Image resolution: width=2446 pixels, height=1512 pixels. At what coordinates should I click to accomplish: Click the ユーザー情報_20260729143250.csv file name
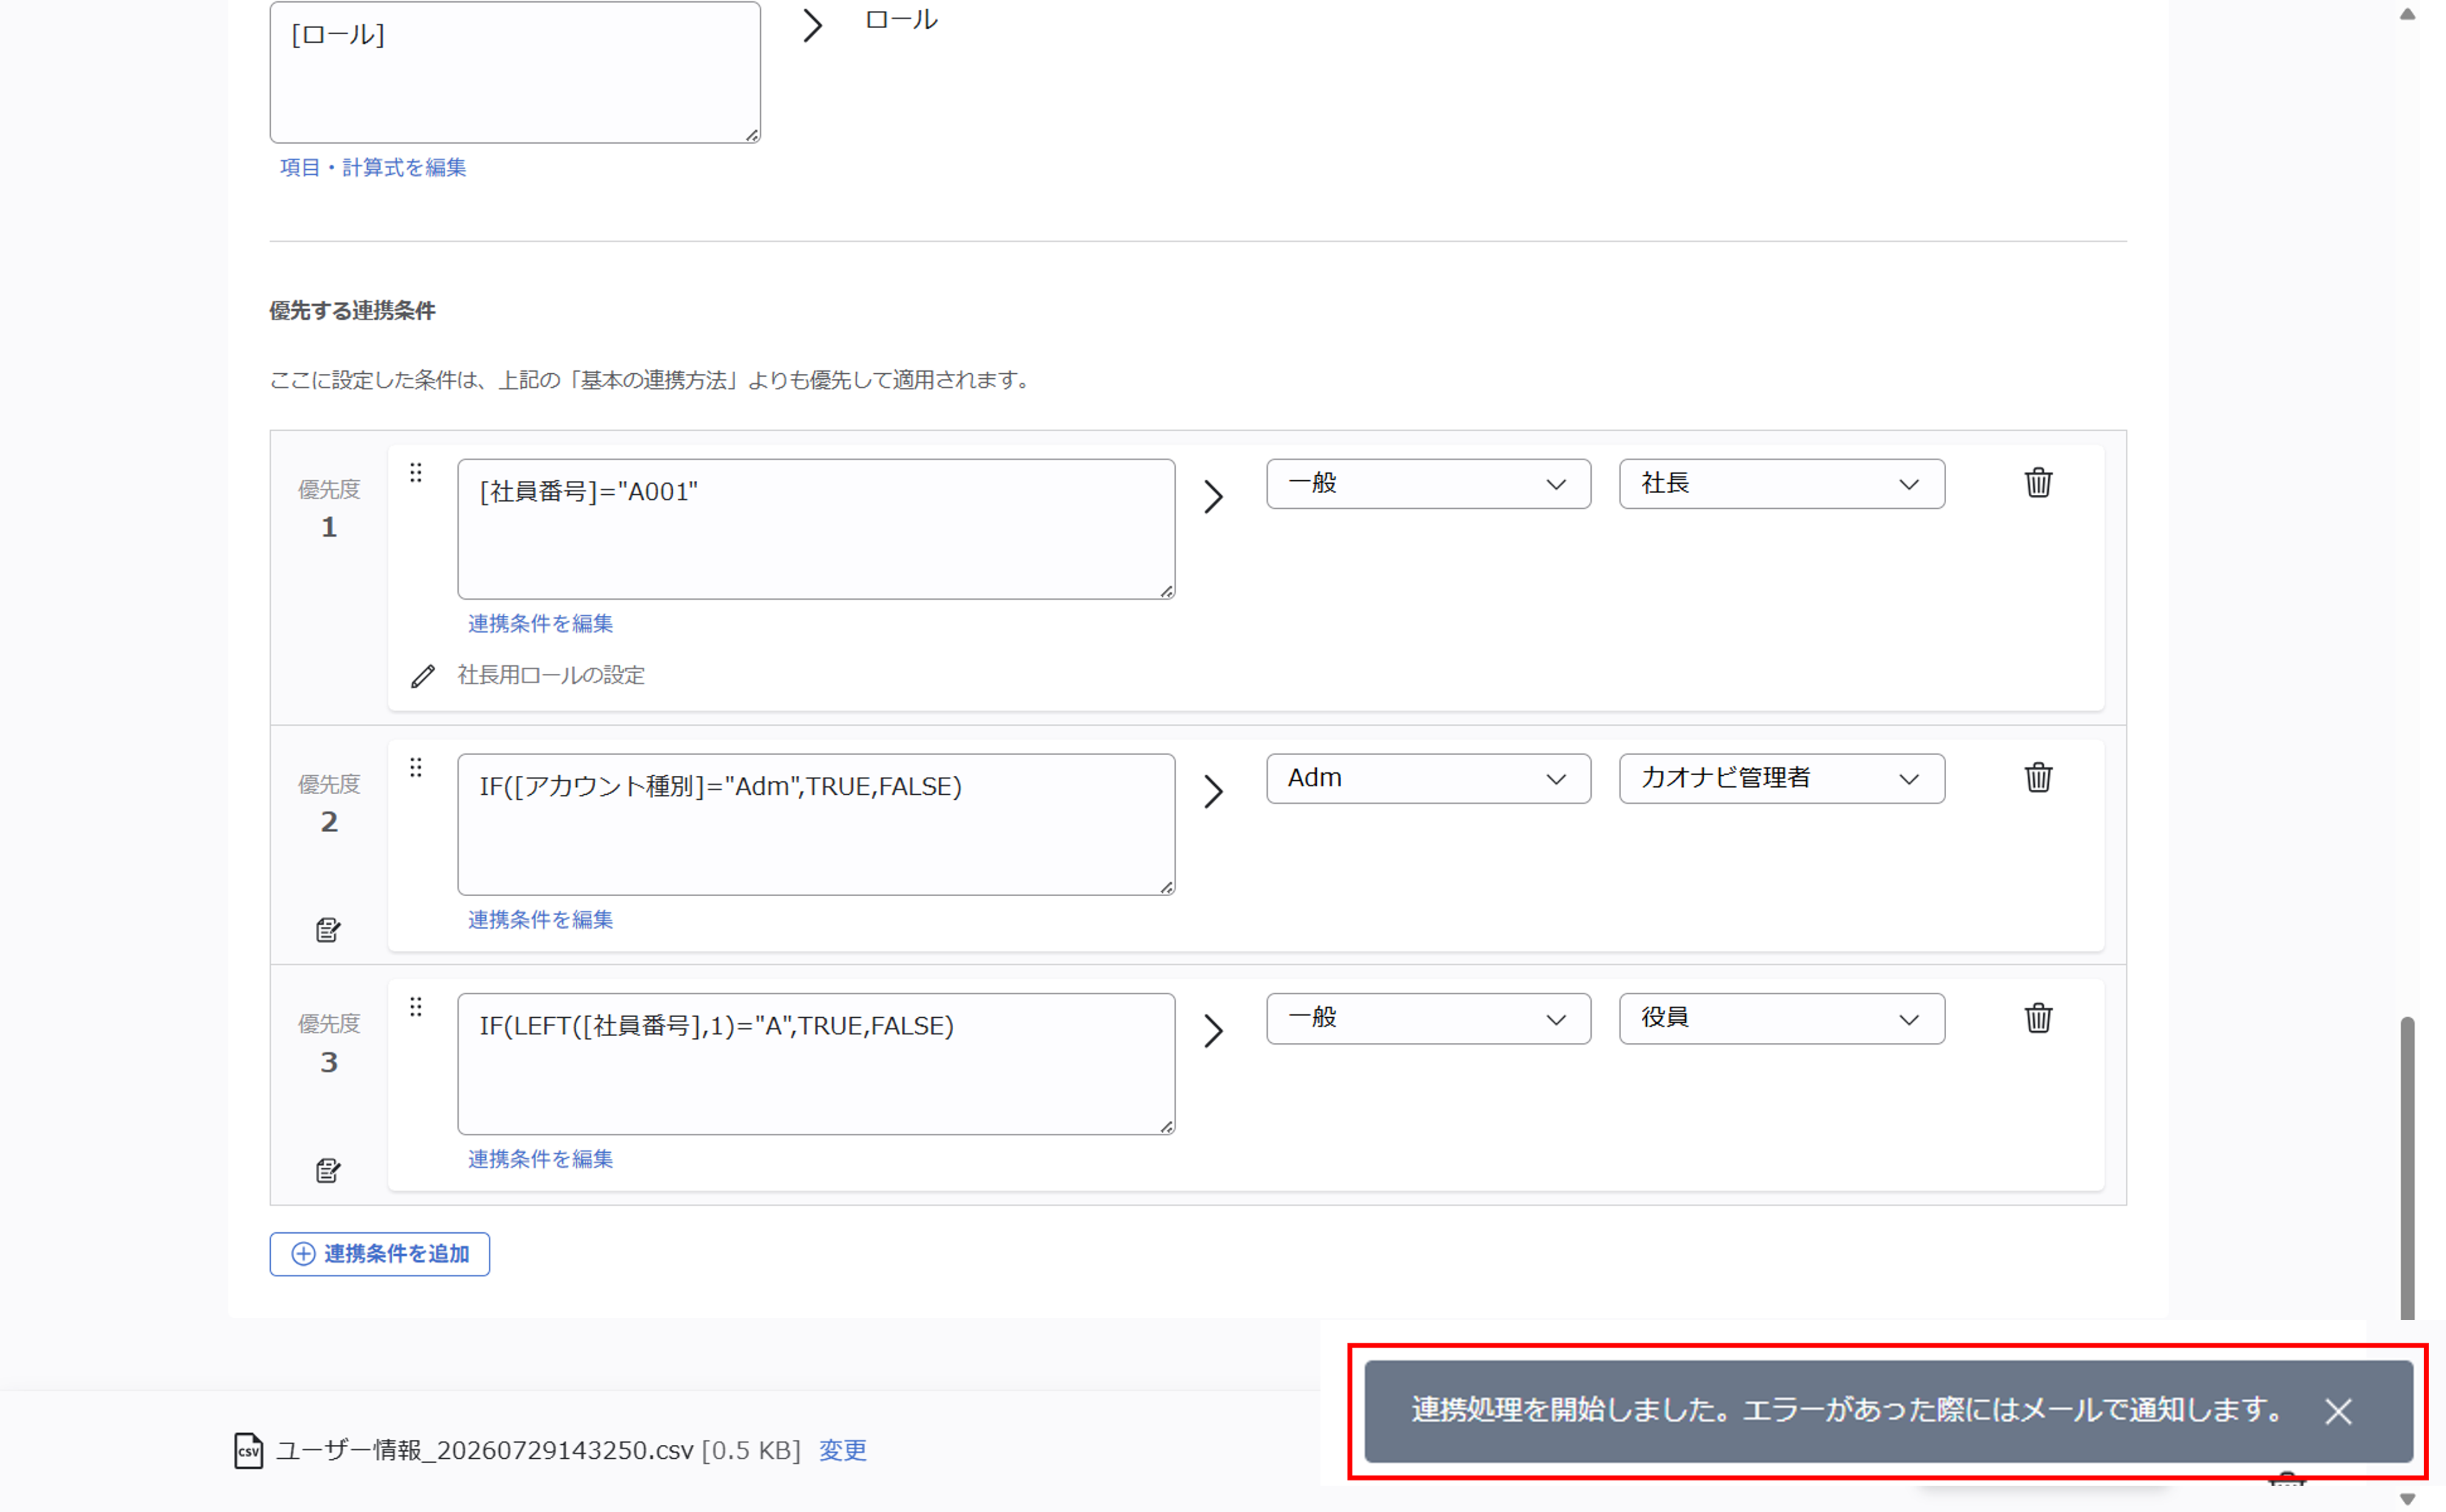point(484,1450)
